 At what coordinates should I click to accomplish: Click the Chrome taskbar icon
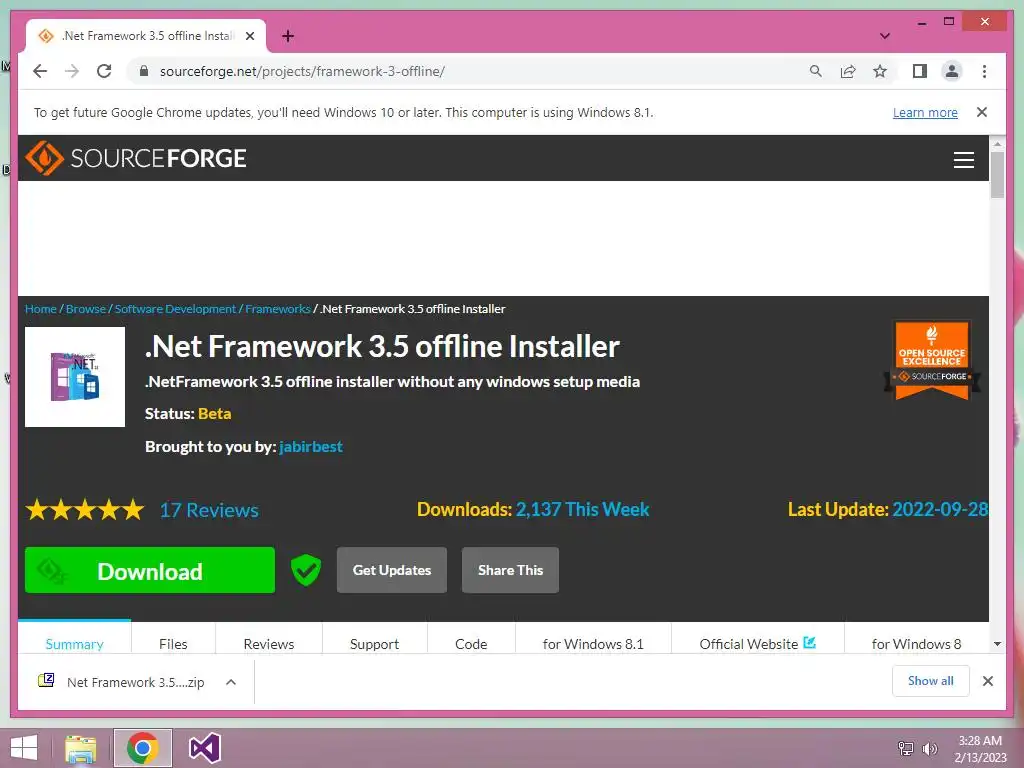click(x=142, y=748)
